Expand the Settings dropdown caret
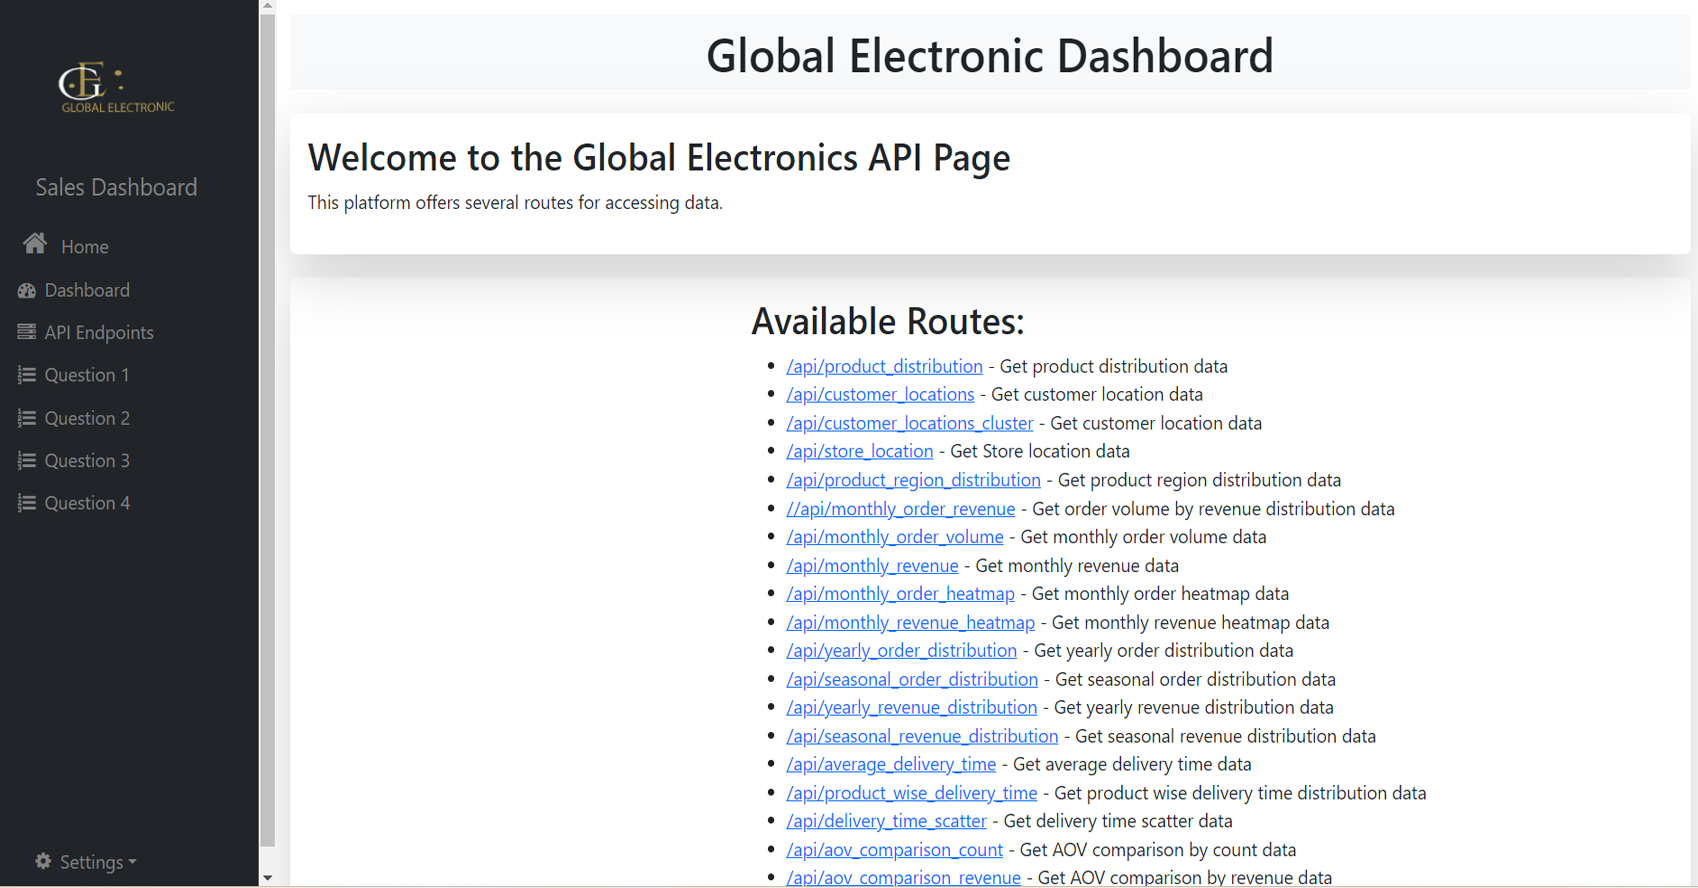Image resolution: width=1698 pixels, height=888 pixels. click(133, 862)
